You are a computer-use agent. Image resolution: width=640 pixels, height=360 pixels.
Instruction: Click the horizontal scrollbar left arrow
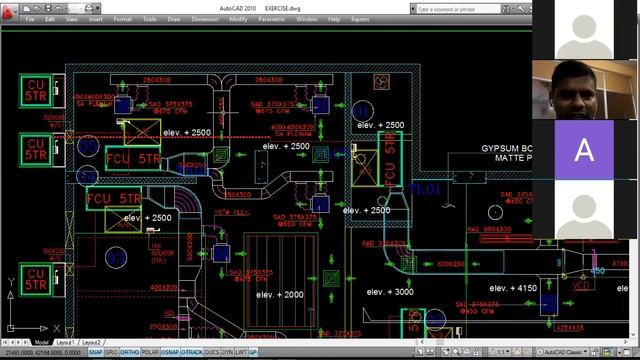pyautogui.click(x=422, y=342)
